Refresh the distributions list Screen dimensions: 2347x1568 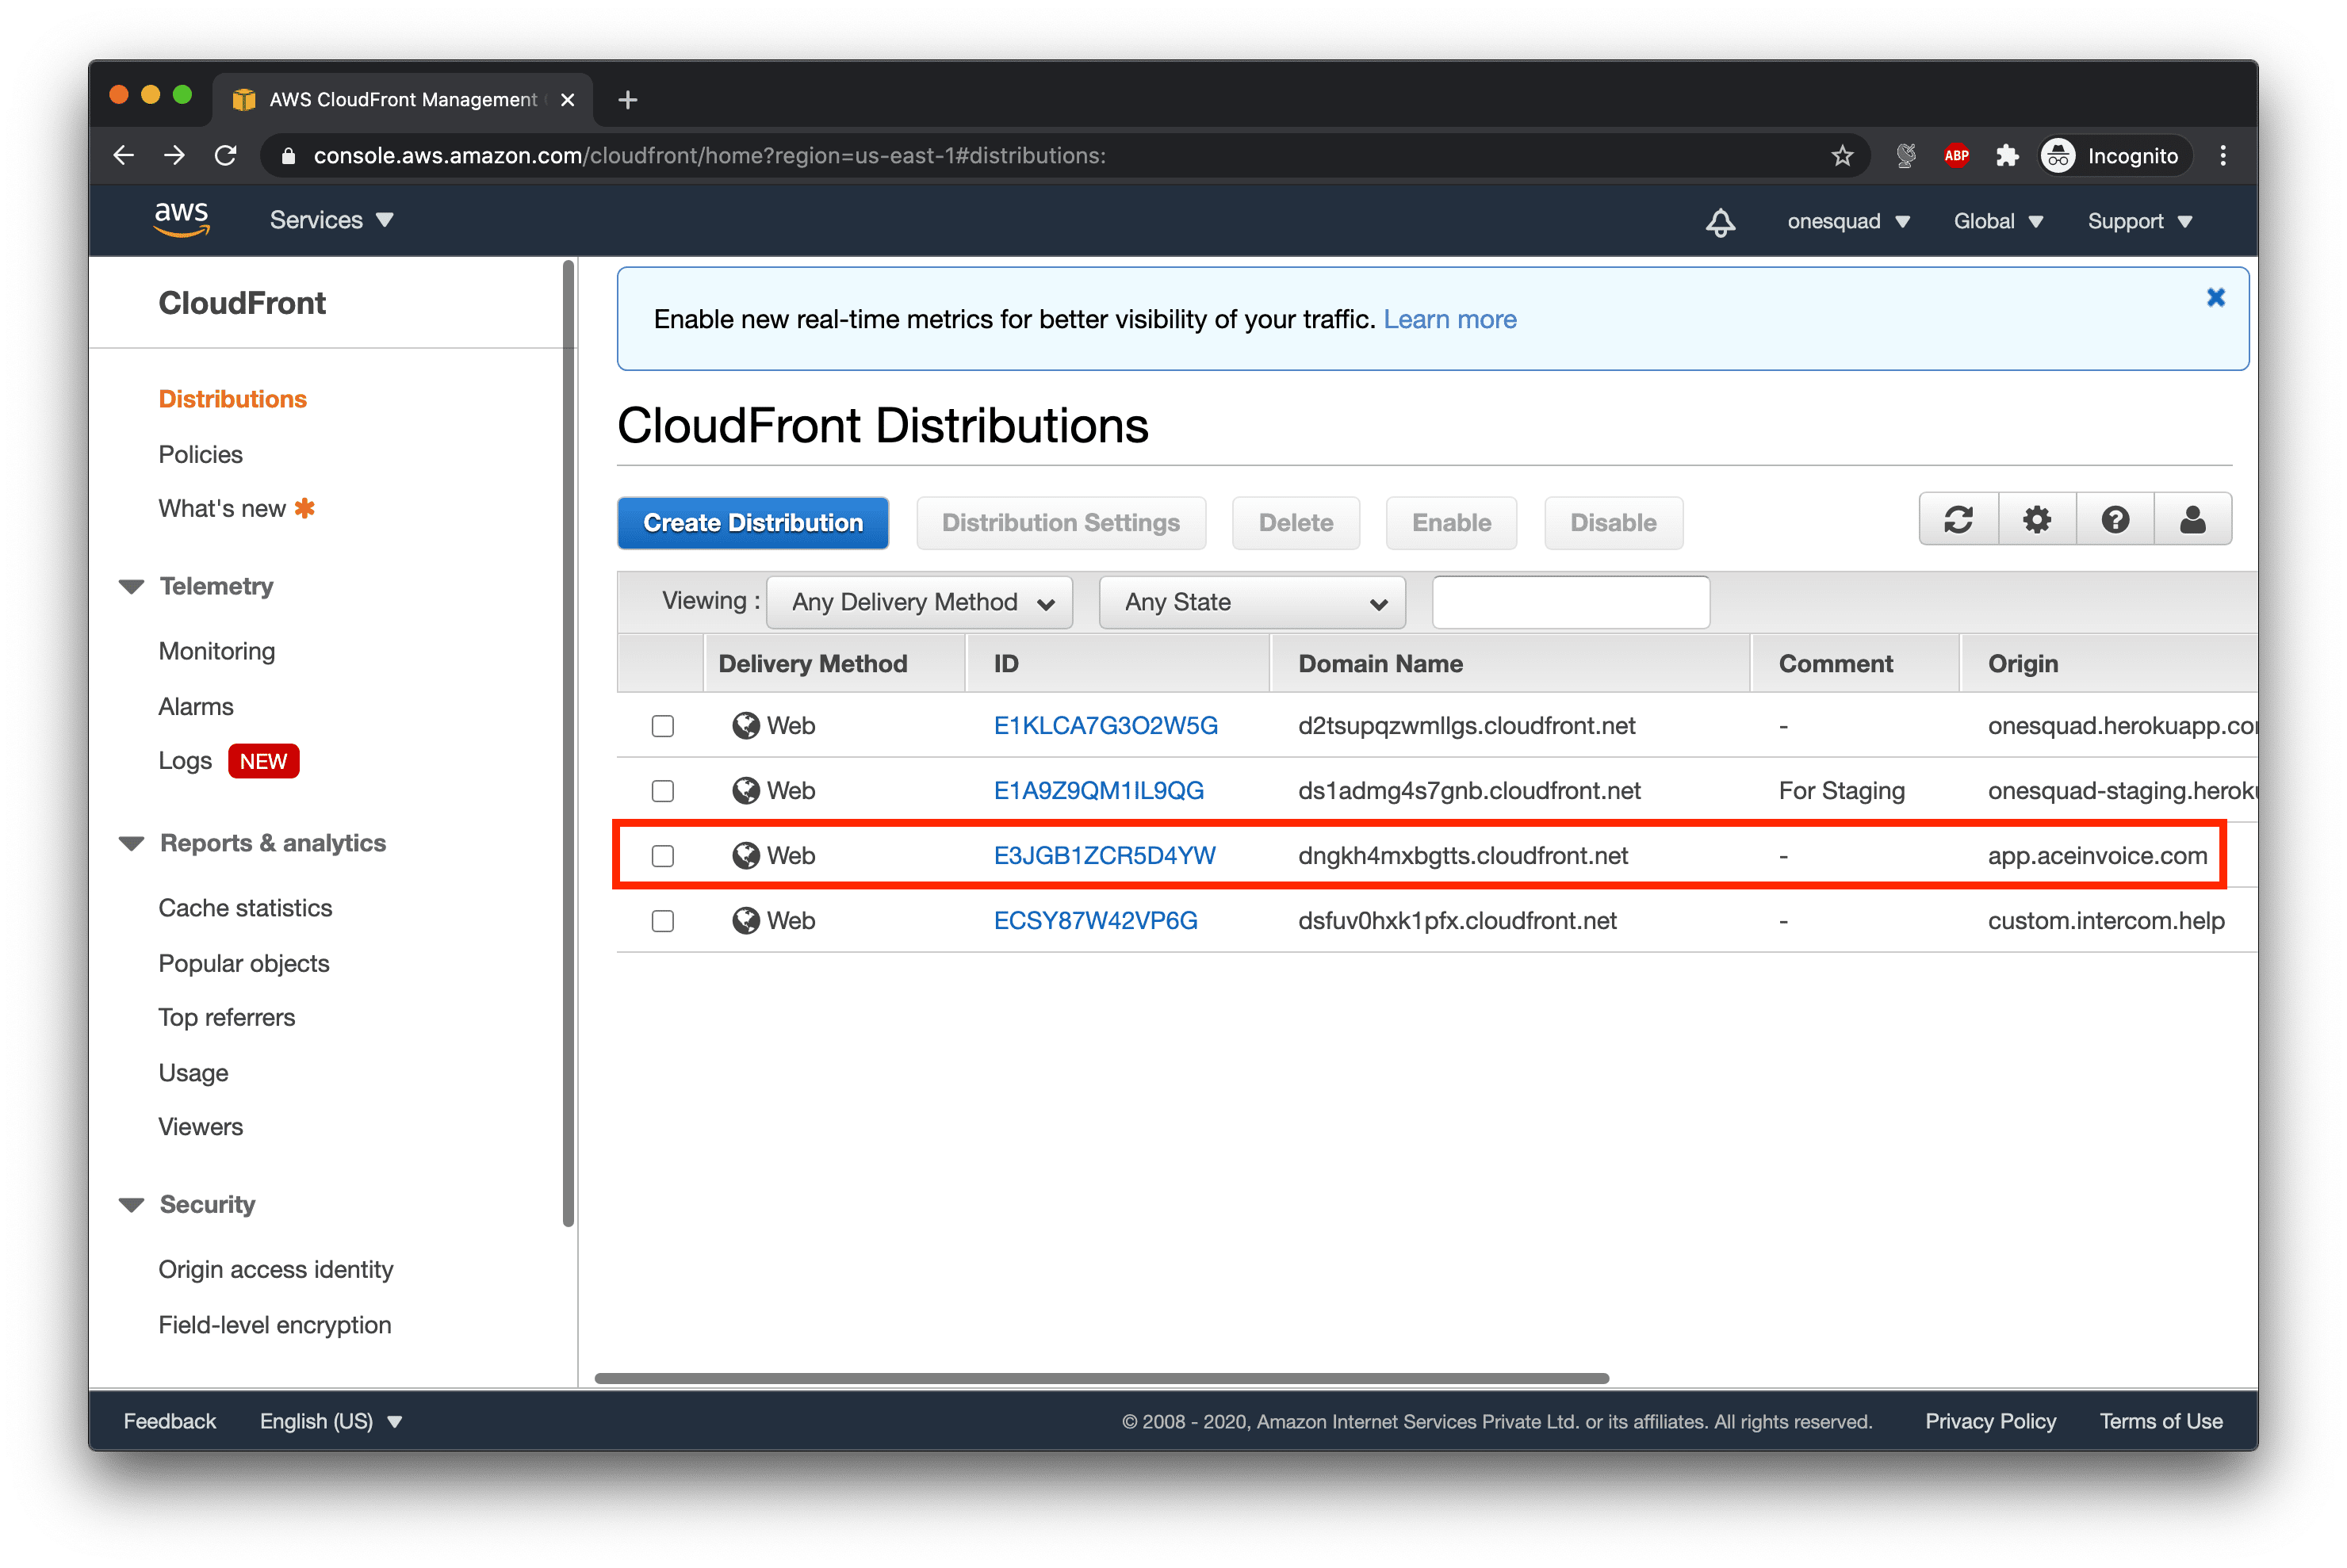pos(1957,519)
